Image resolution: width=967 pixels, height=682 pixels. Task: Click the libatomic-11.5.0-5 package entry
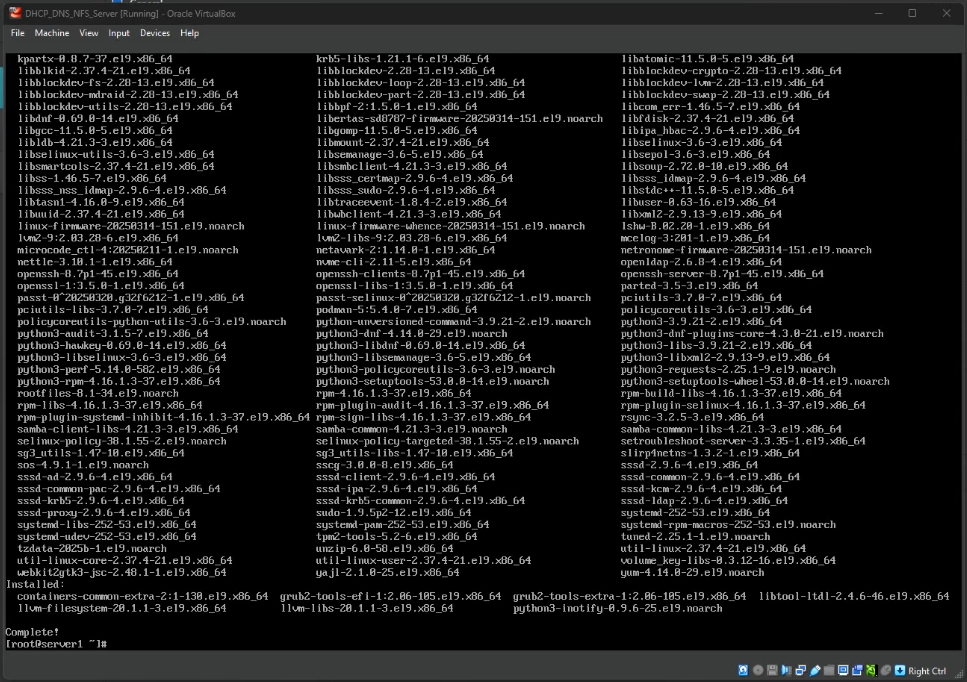click(707, 59)
